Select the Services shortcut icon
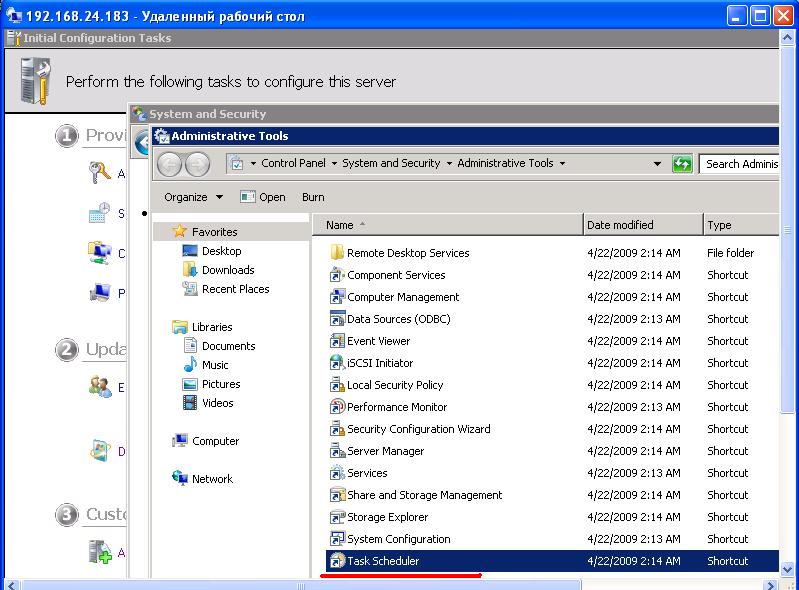Image resolution: width=799 pixels, height=590 pixels. click(x=337, y=472)
